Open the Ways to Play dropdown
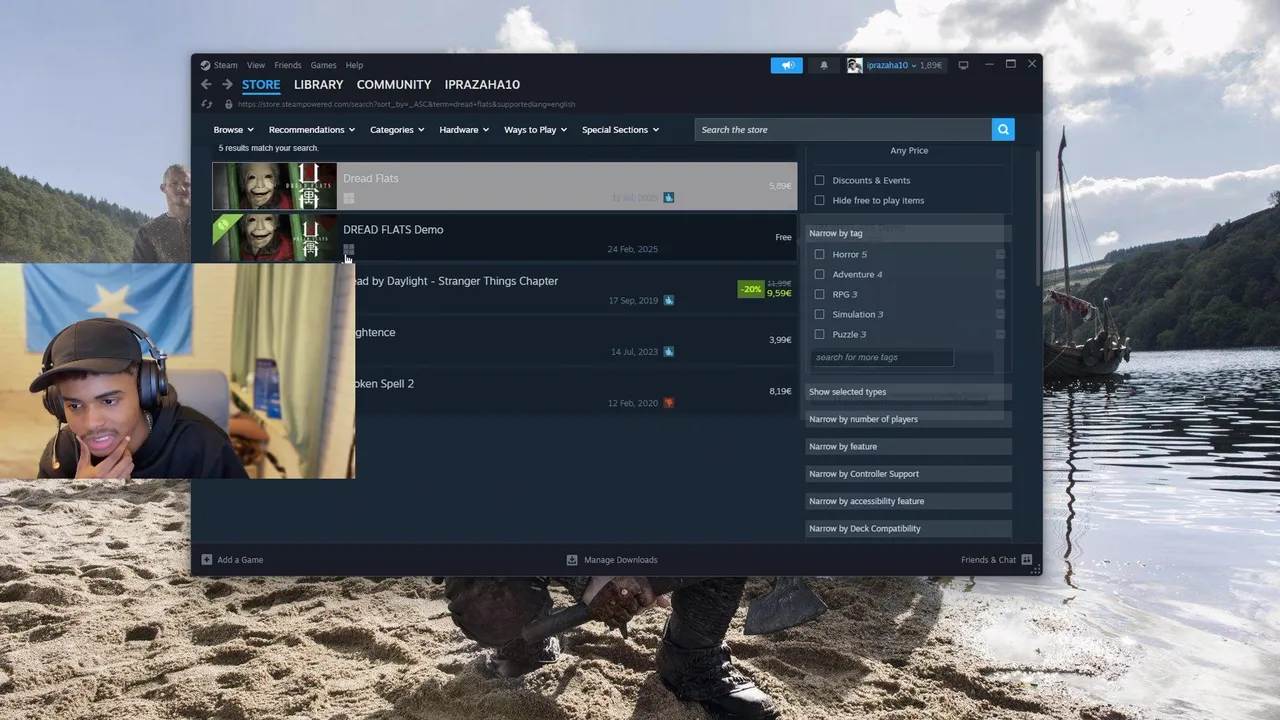 [535, 130]
